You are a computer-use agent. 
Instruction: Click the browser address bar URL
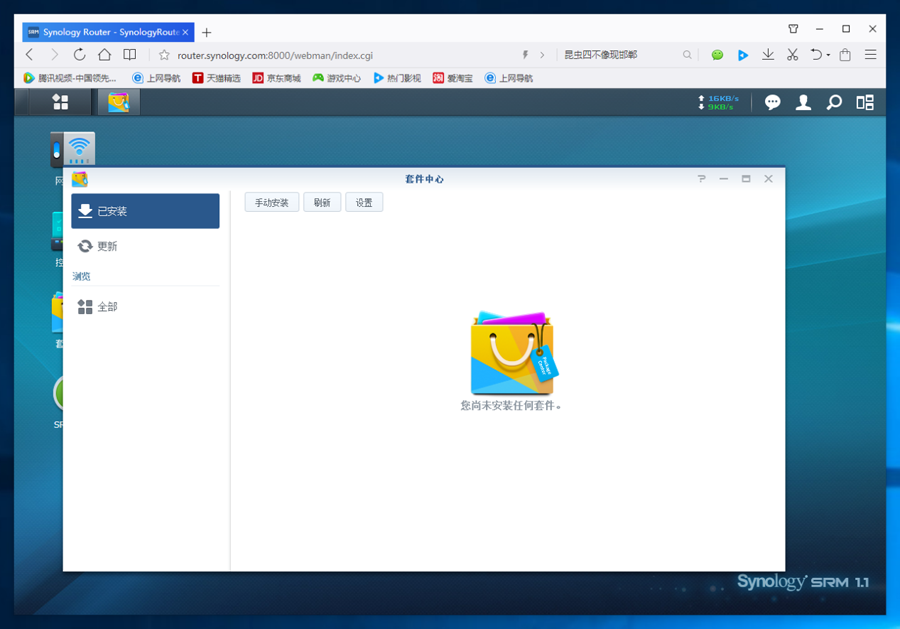(275, 55)
